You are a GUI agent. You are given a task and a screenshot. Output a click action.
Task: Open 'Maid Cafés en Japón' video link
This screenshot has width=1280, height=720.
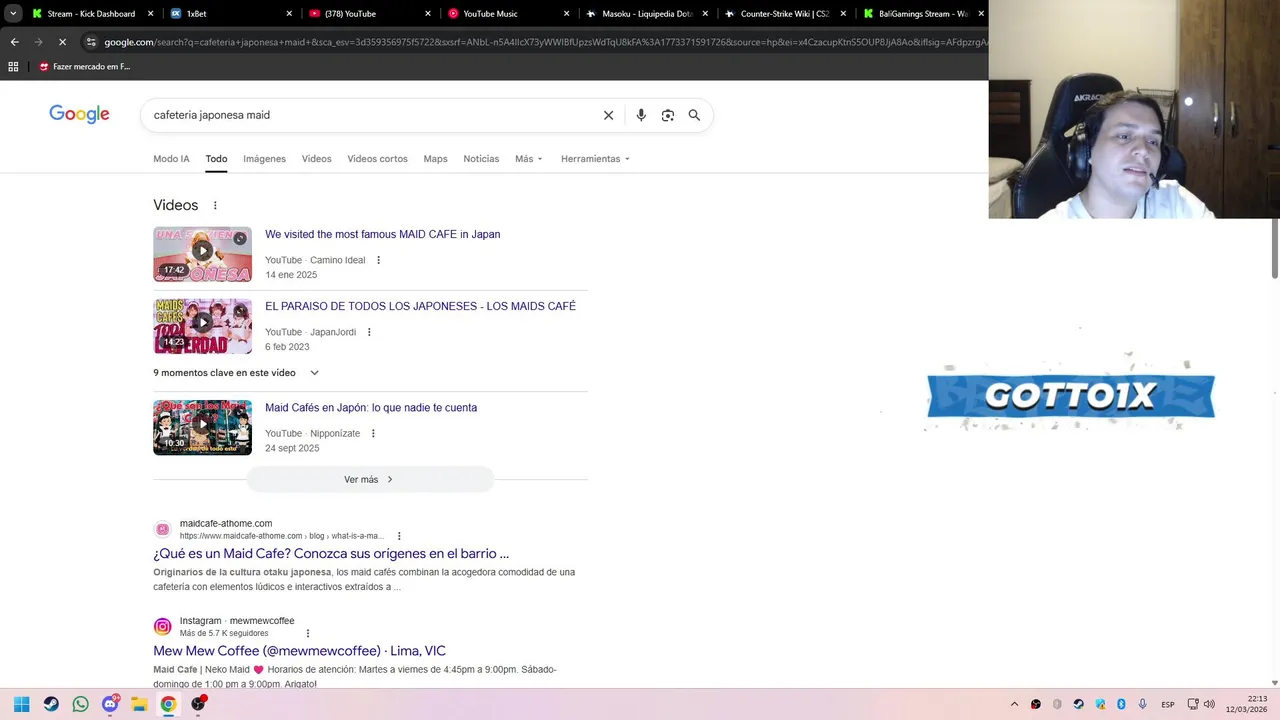371,408
